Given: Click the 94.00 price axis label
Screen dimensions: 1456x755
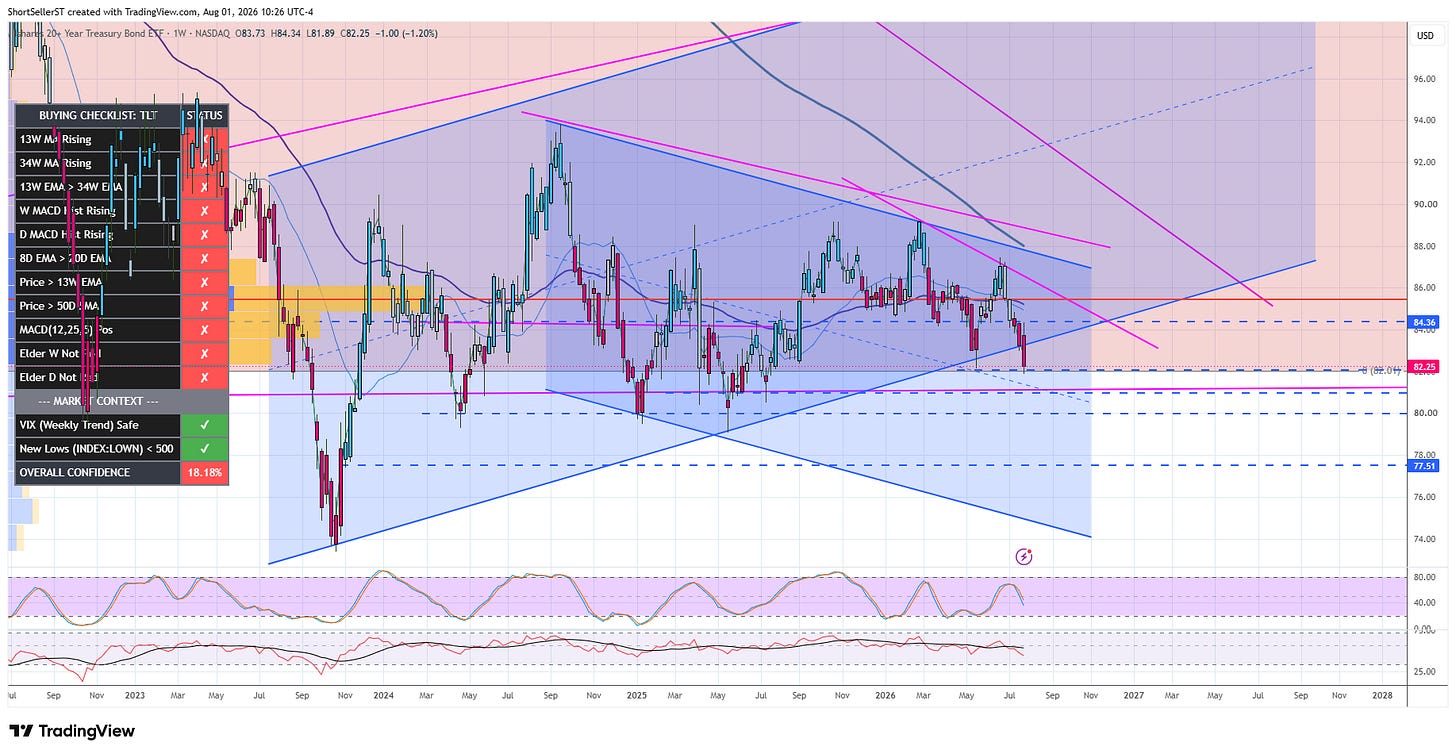Looking at the screenshot, I should pos(1424,120).
